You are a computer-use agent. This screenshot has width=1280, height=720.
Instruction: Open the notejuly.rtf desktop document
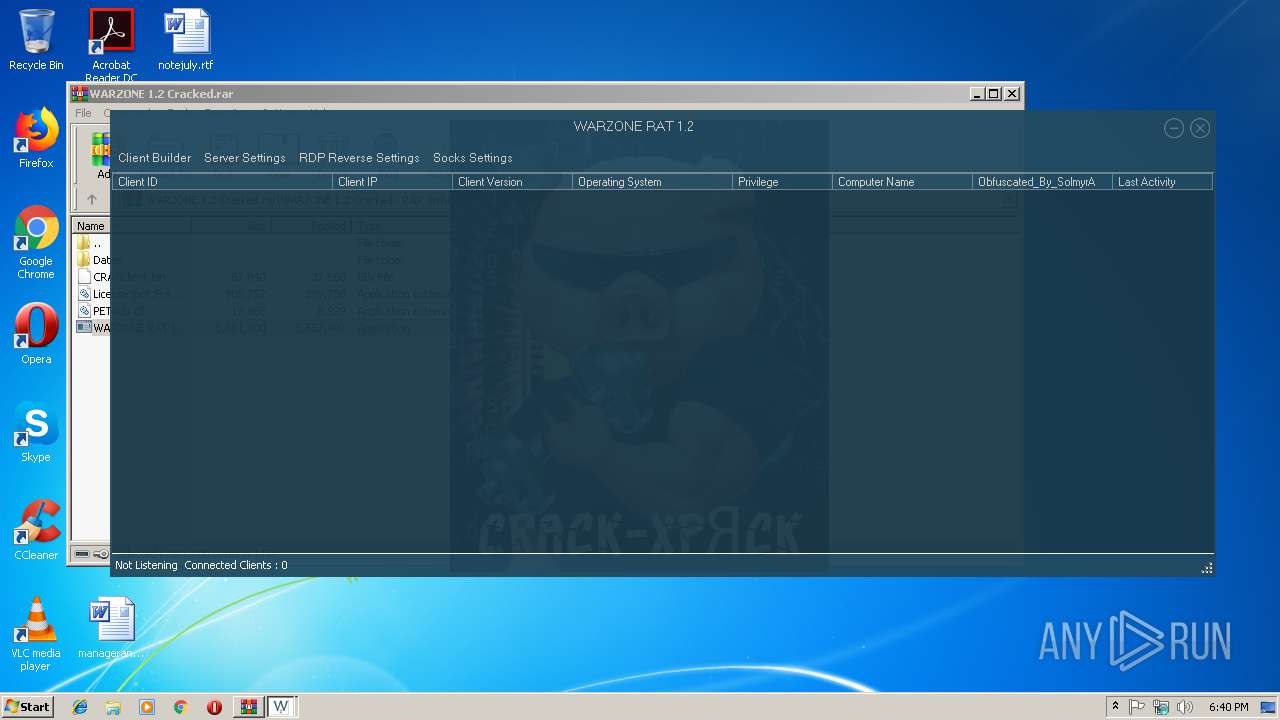[186, 40]
